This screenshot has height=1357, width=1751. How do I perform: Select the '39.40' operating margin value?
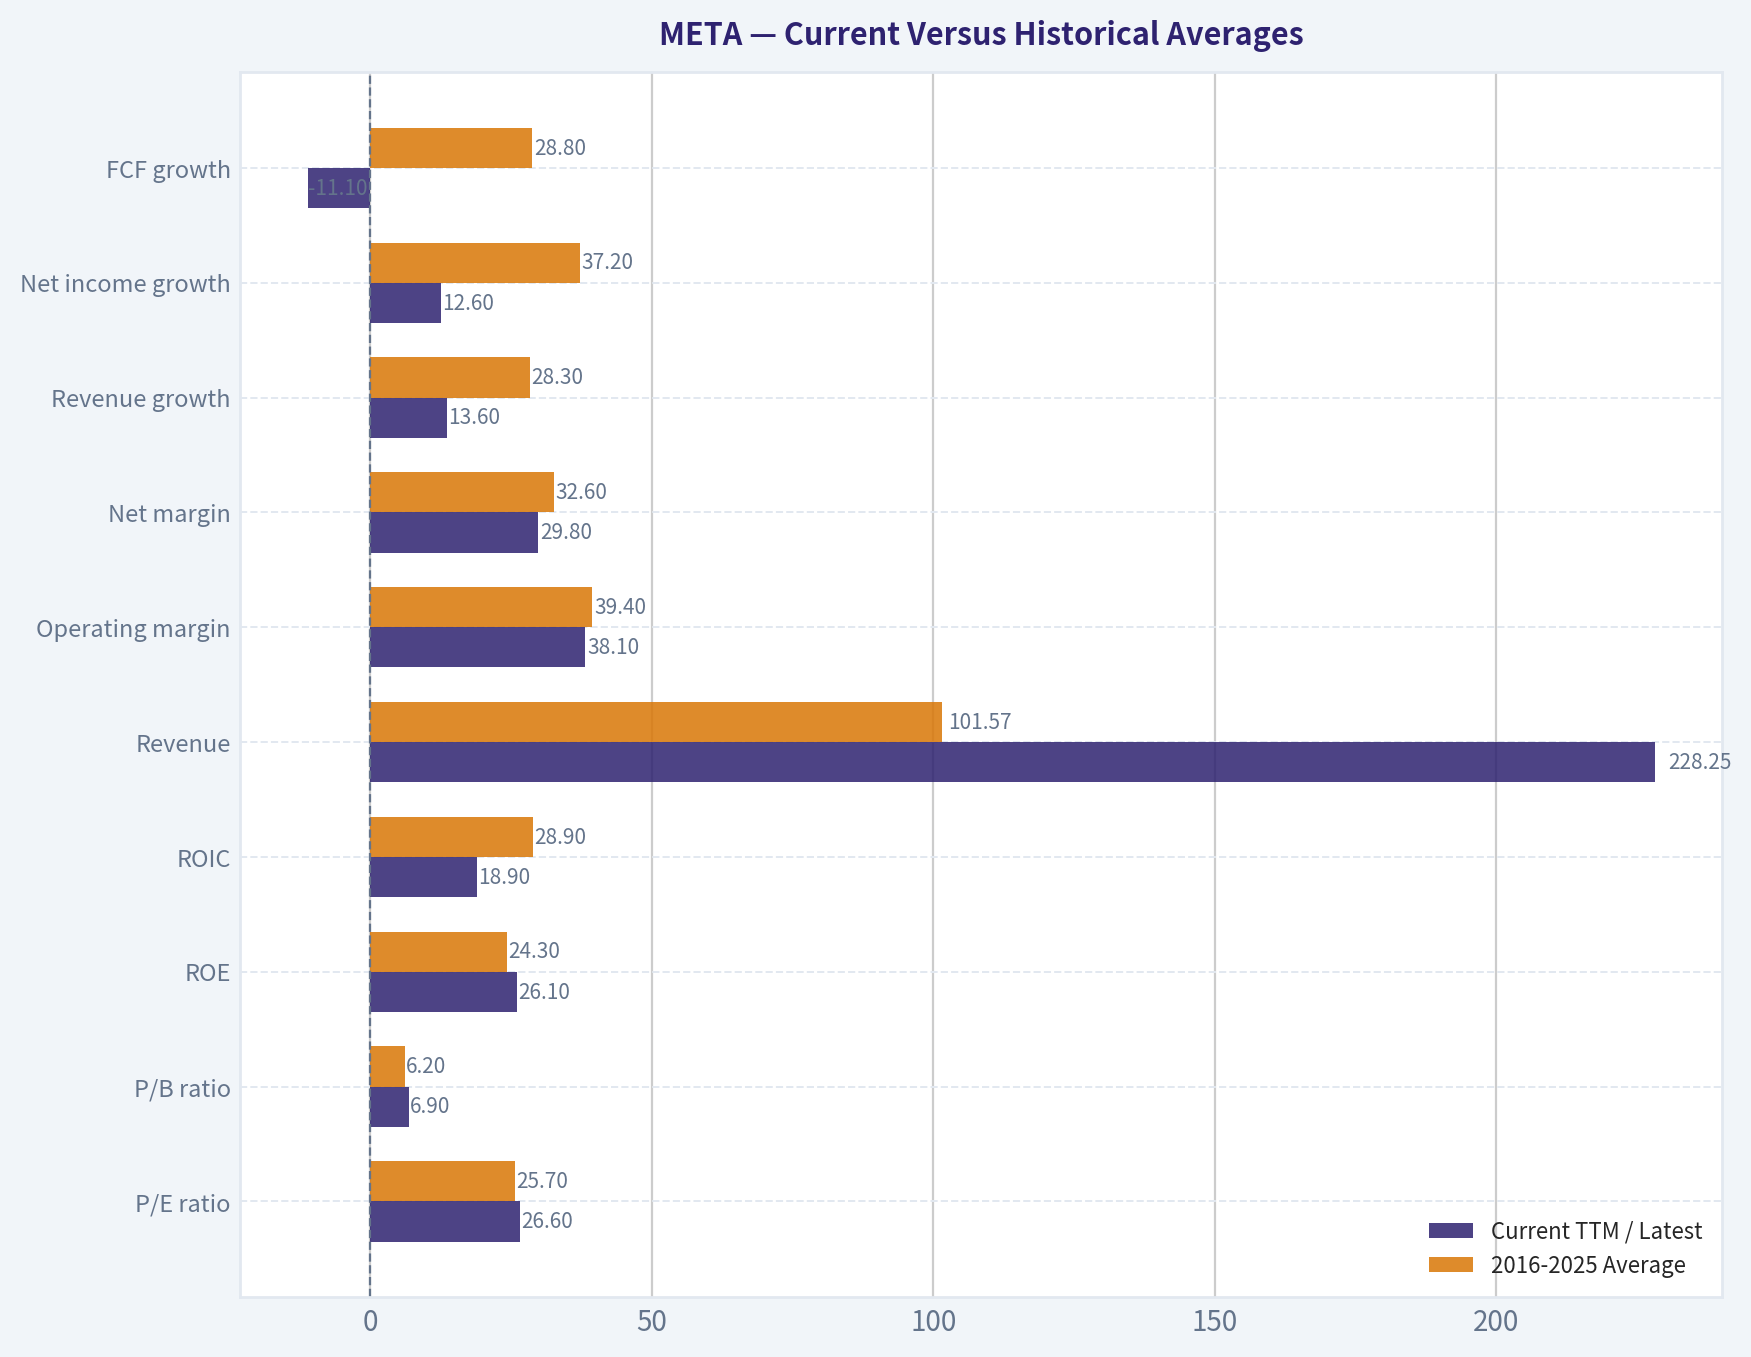click(x=620, y=607)
